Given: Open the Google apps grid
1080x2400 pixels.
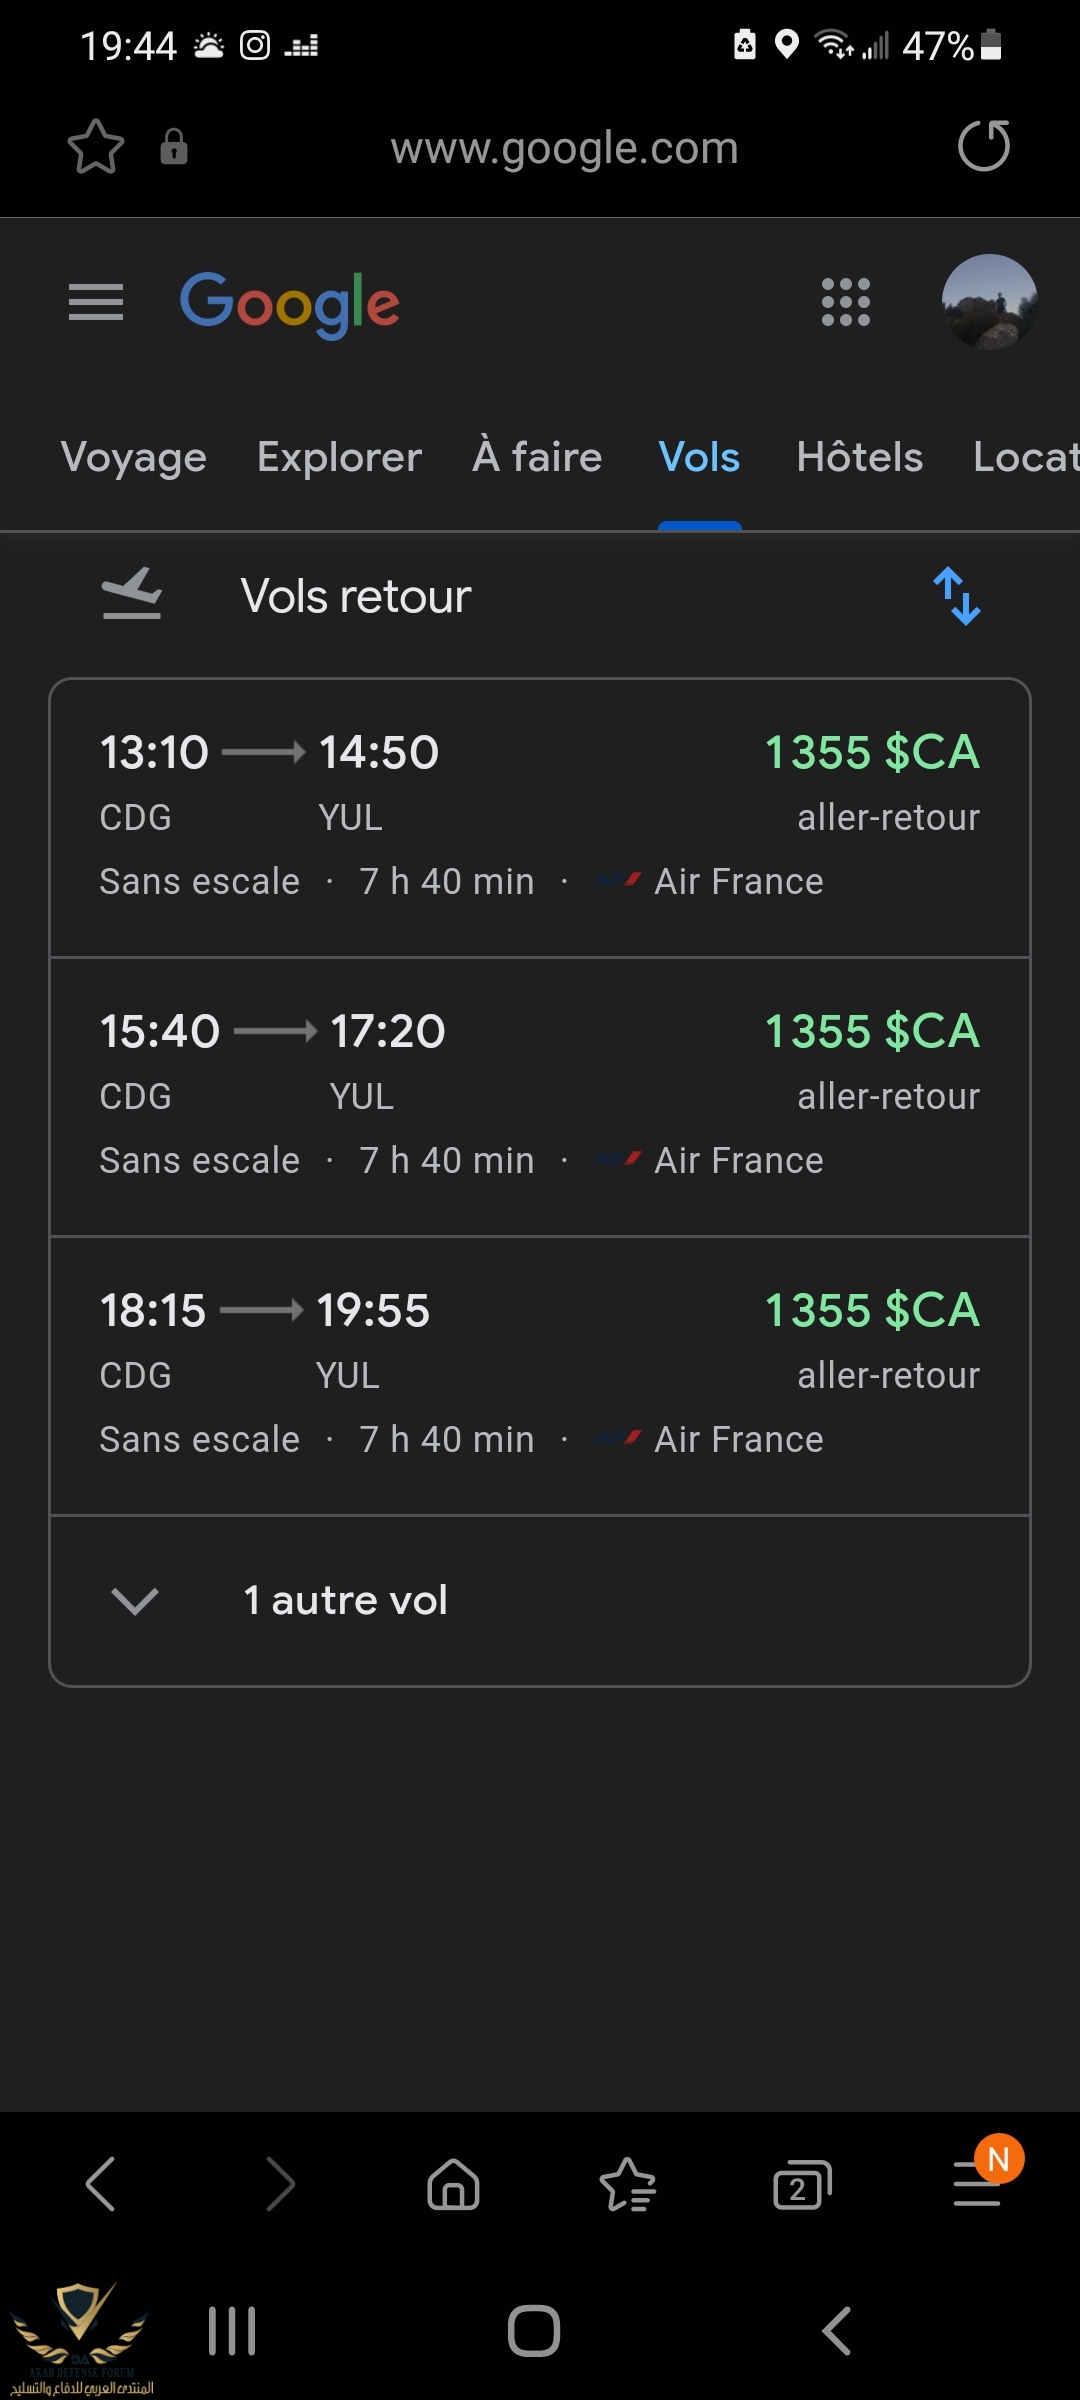Looking at the screenshot, I should point(846,302).
